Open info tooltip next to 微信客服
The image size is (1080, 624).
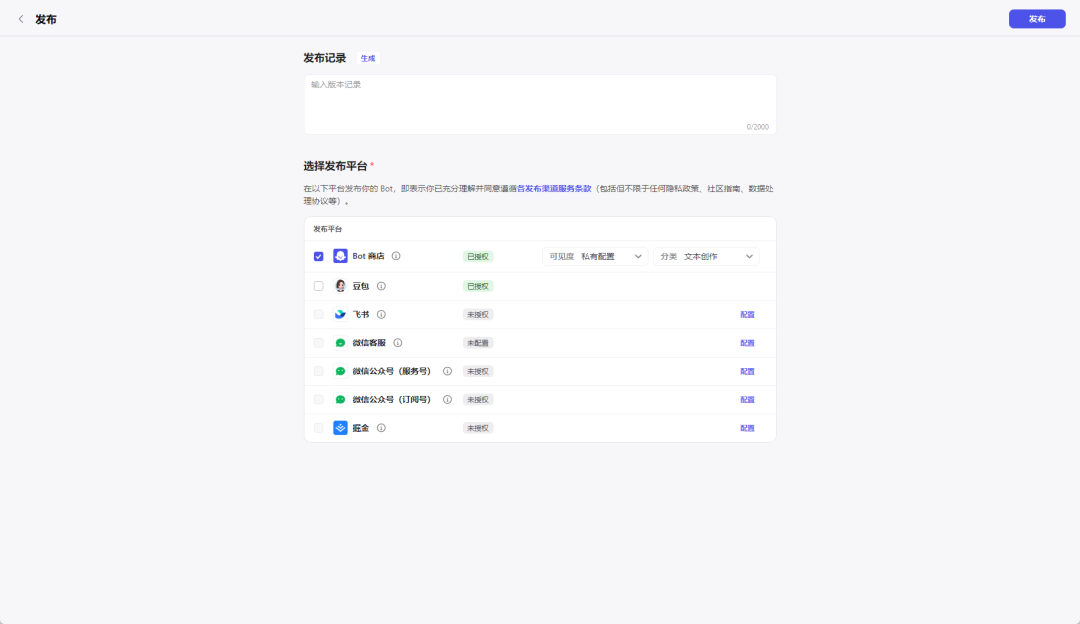tap(397, 343)
